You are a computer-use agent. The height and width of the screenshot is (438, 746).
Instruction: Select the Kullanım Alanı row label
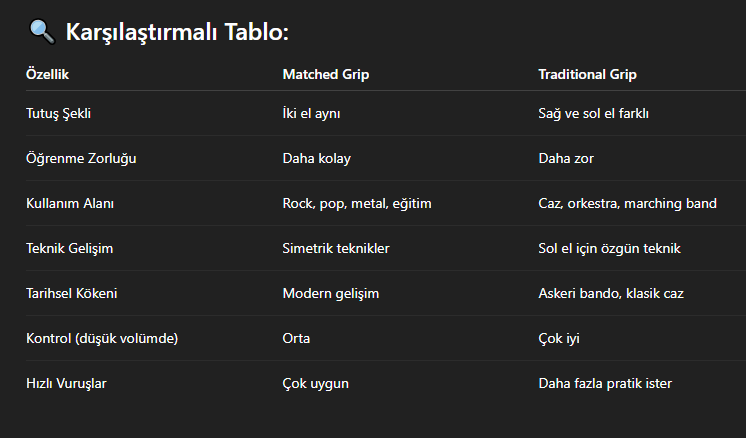(x=69, y=203)
